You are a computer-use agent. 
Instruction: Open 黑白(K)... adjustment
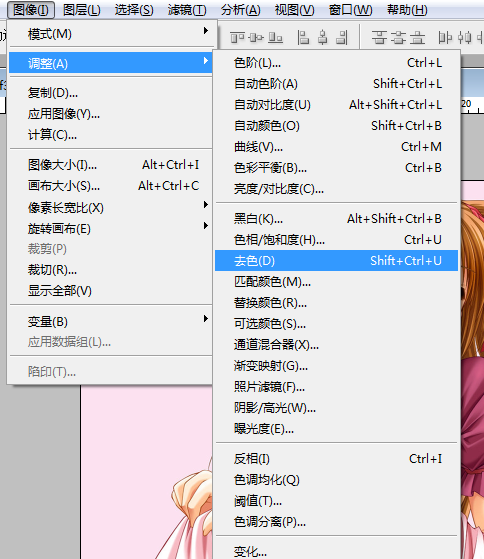336,219
